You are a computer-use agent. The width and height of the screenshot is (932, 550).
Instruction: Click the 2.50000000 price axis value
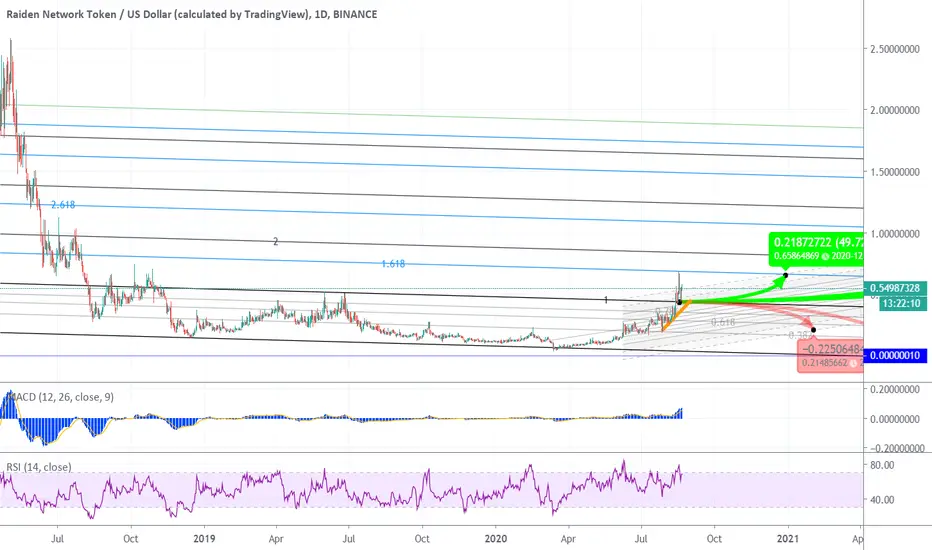tap(895, 49)
